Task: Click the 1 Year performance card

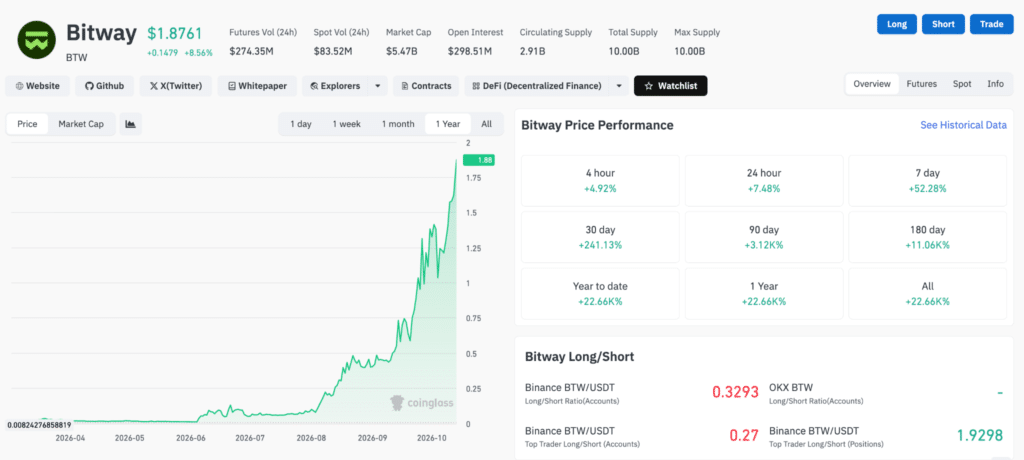Action: pyautogui.click(x=764, y=293)
